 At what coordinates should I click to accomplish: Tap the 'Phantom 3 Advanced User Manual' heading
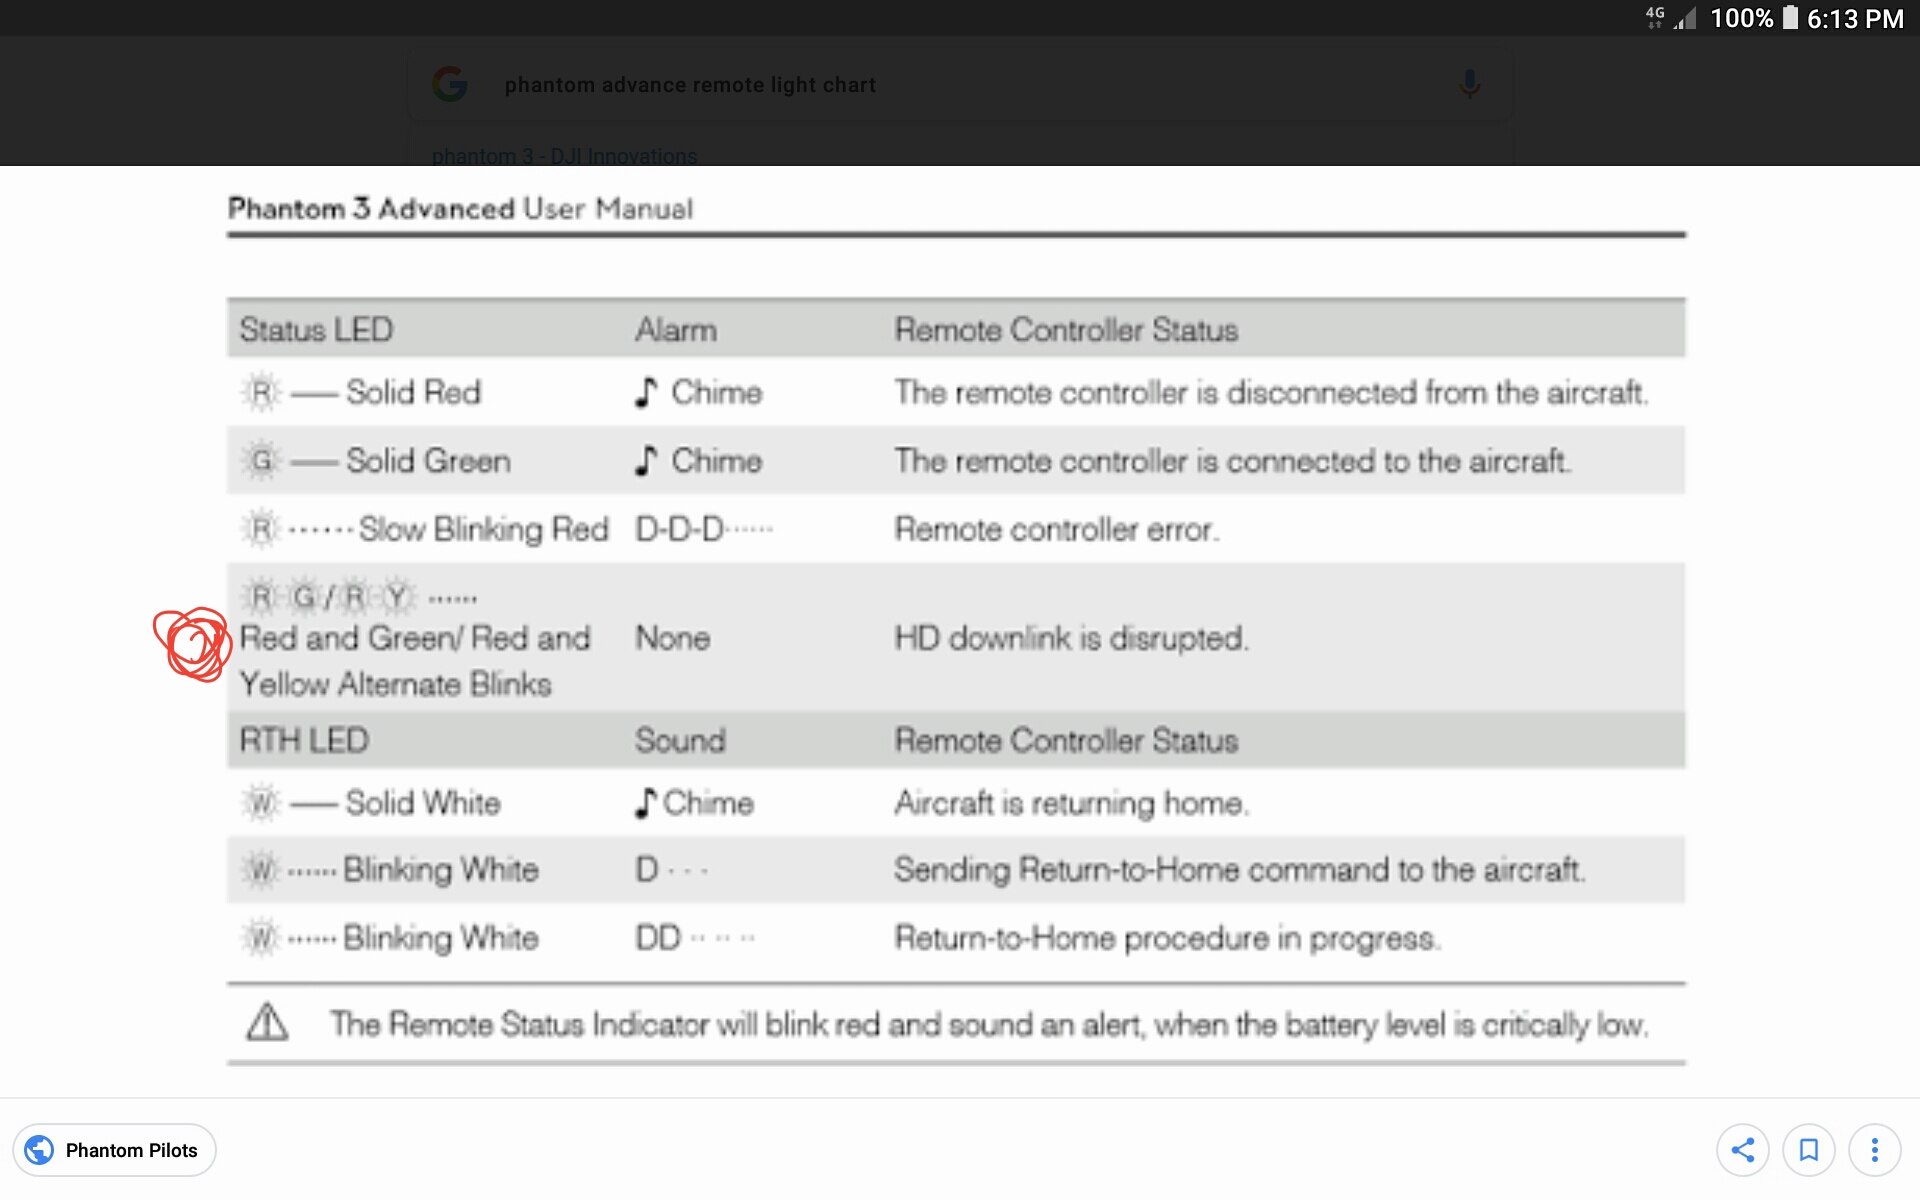460,208
